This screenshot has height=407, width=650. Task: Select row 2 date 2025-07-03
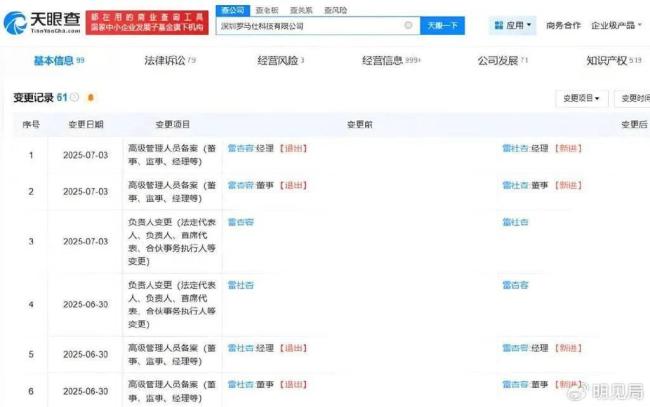click(x=85, y=191)
